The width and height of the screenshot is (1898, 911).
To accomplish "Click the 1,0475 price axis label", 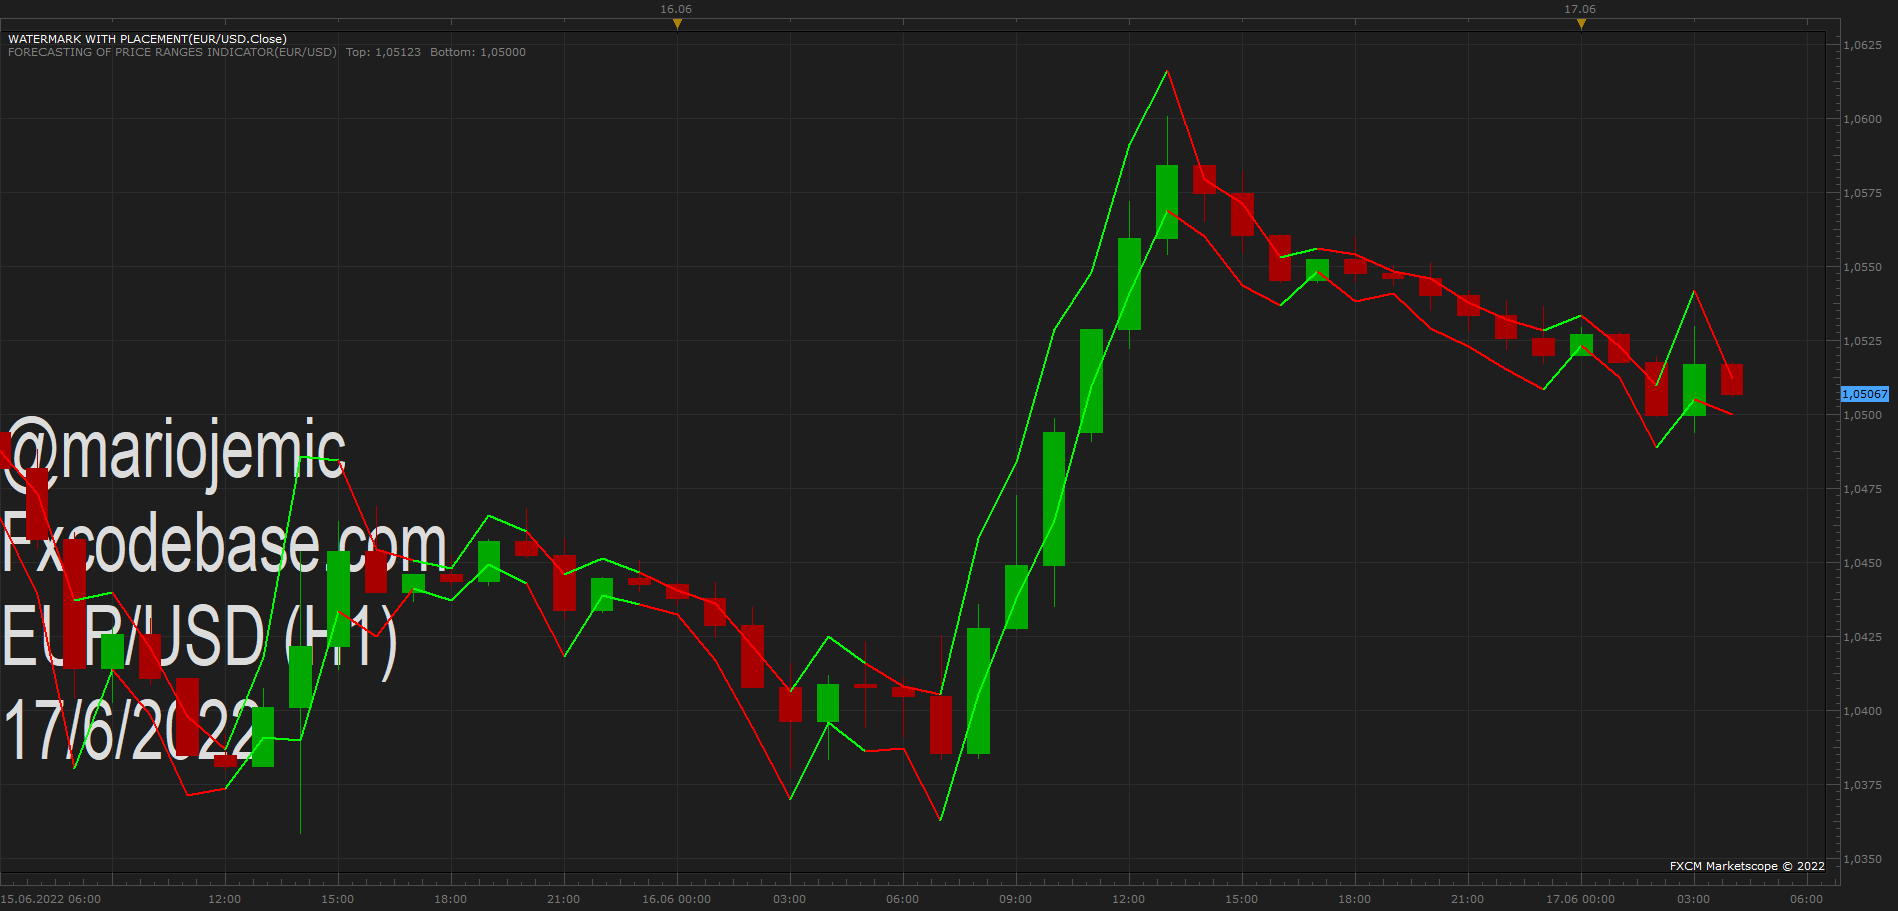I will pos(1862,489).
